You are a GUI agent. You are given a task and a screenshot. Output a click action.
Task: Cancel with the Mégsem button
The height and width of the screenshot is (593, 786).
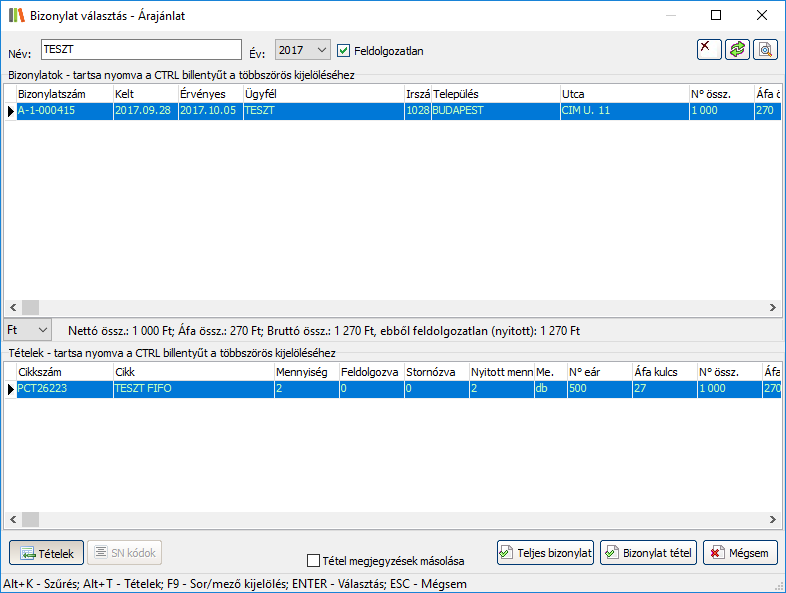[740, 552]
